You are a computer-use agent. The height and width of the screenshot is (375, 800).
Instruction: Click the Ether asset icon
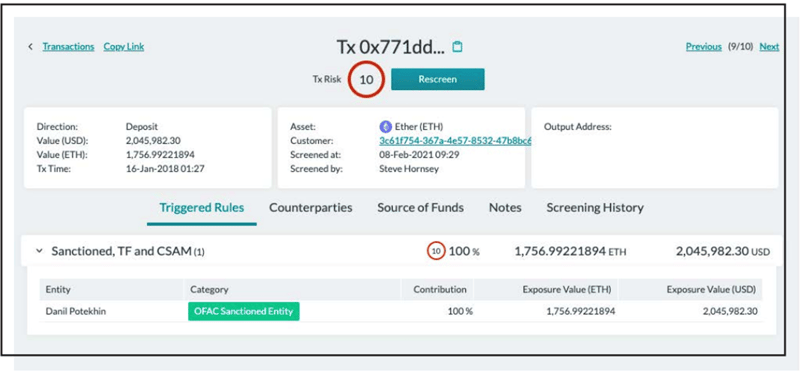pos(385,127)
